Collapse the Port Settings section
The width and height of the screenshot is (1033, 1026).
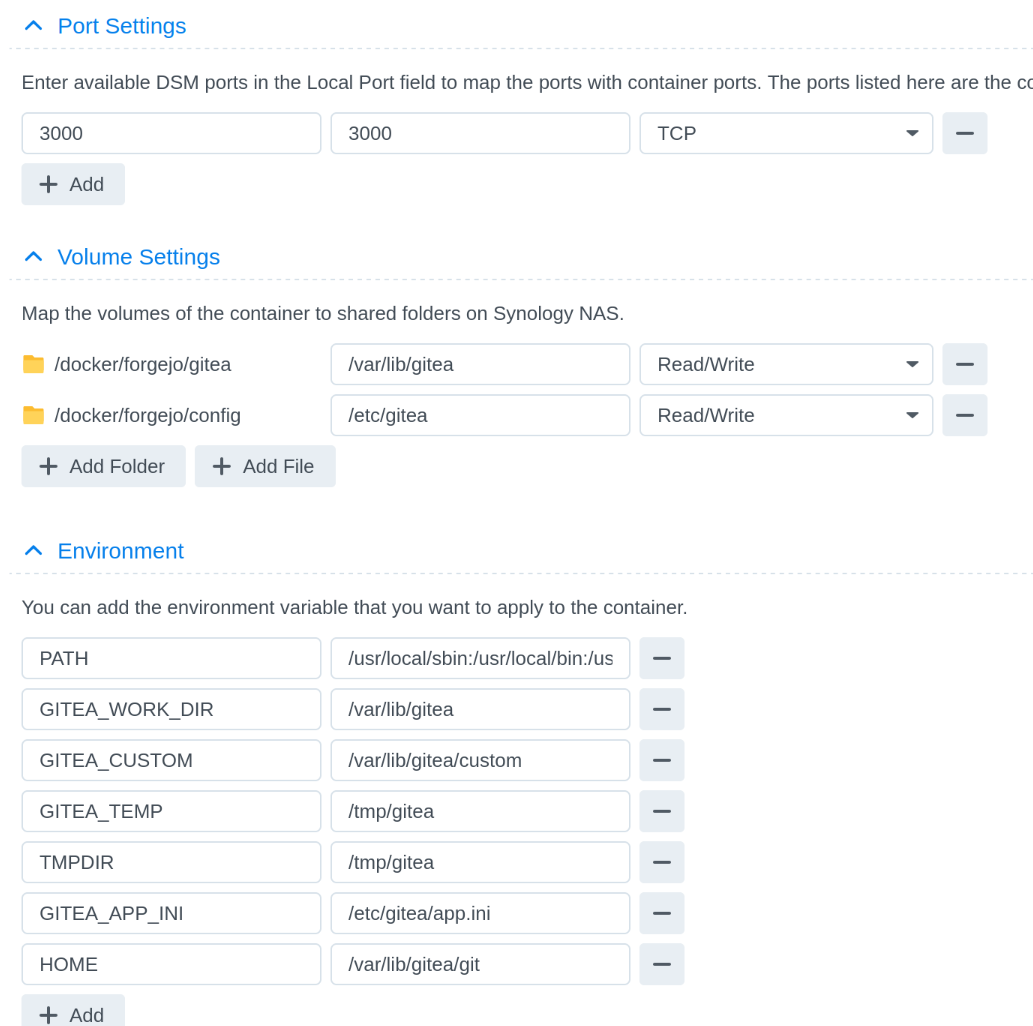34,26
